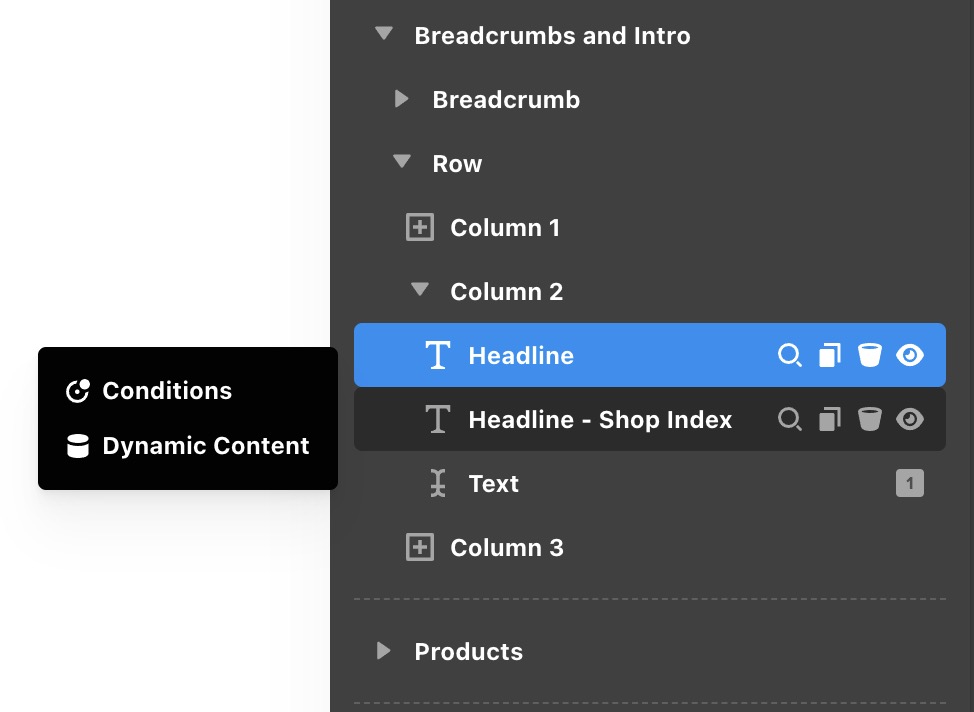
Task: Choose Dynamic Content from the context menu
Action: 205,446
